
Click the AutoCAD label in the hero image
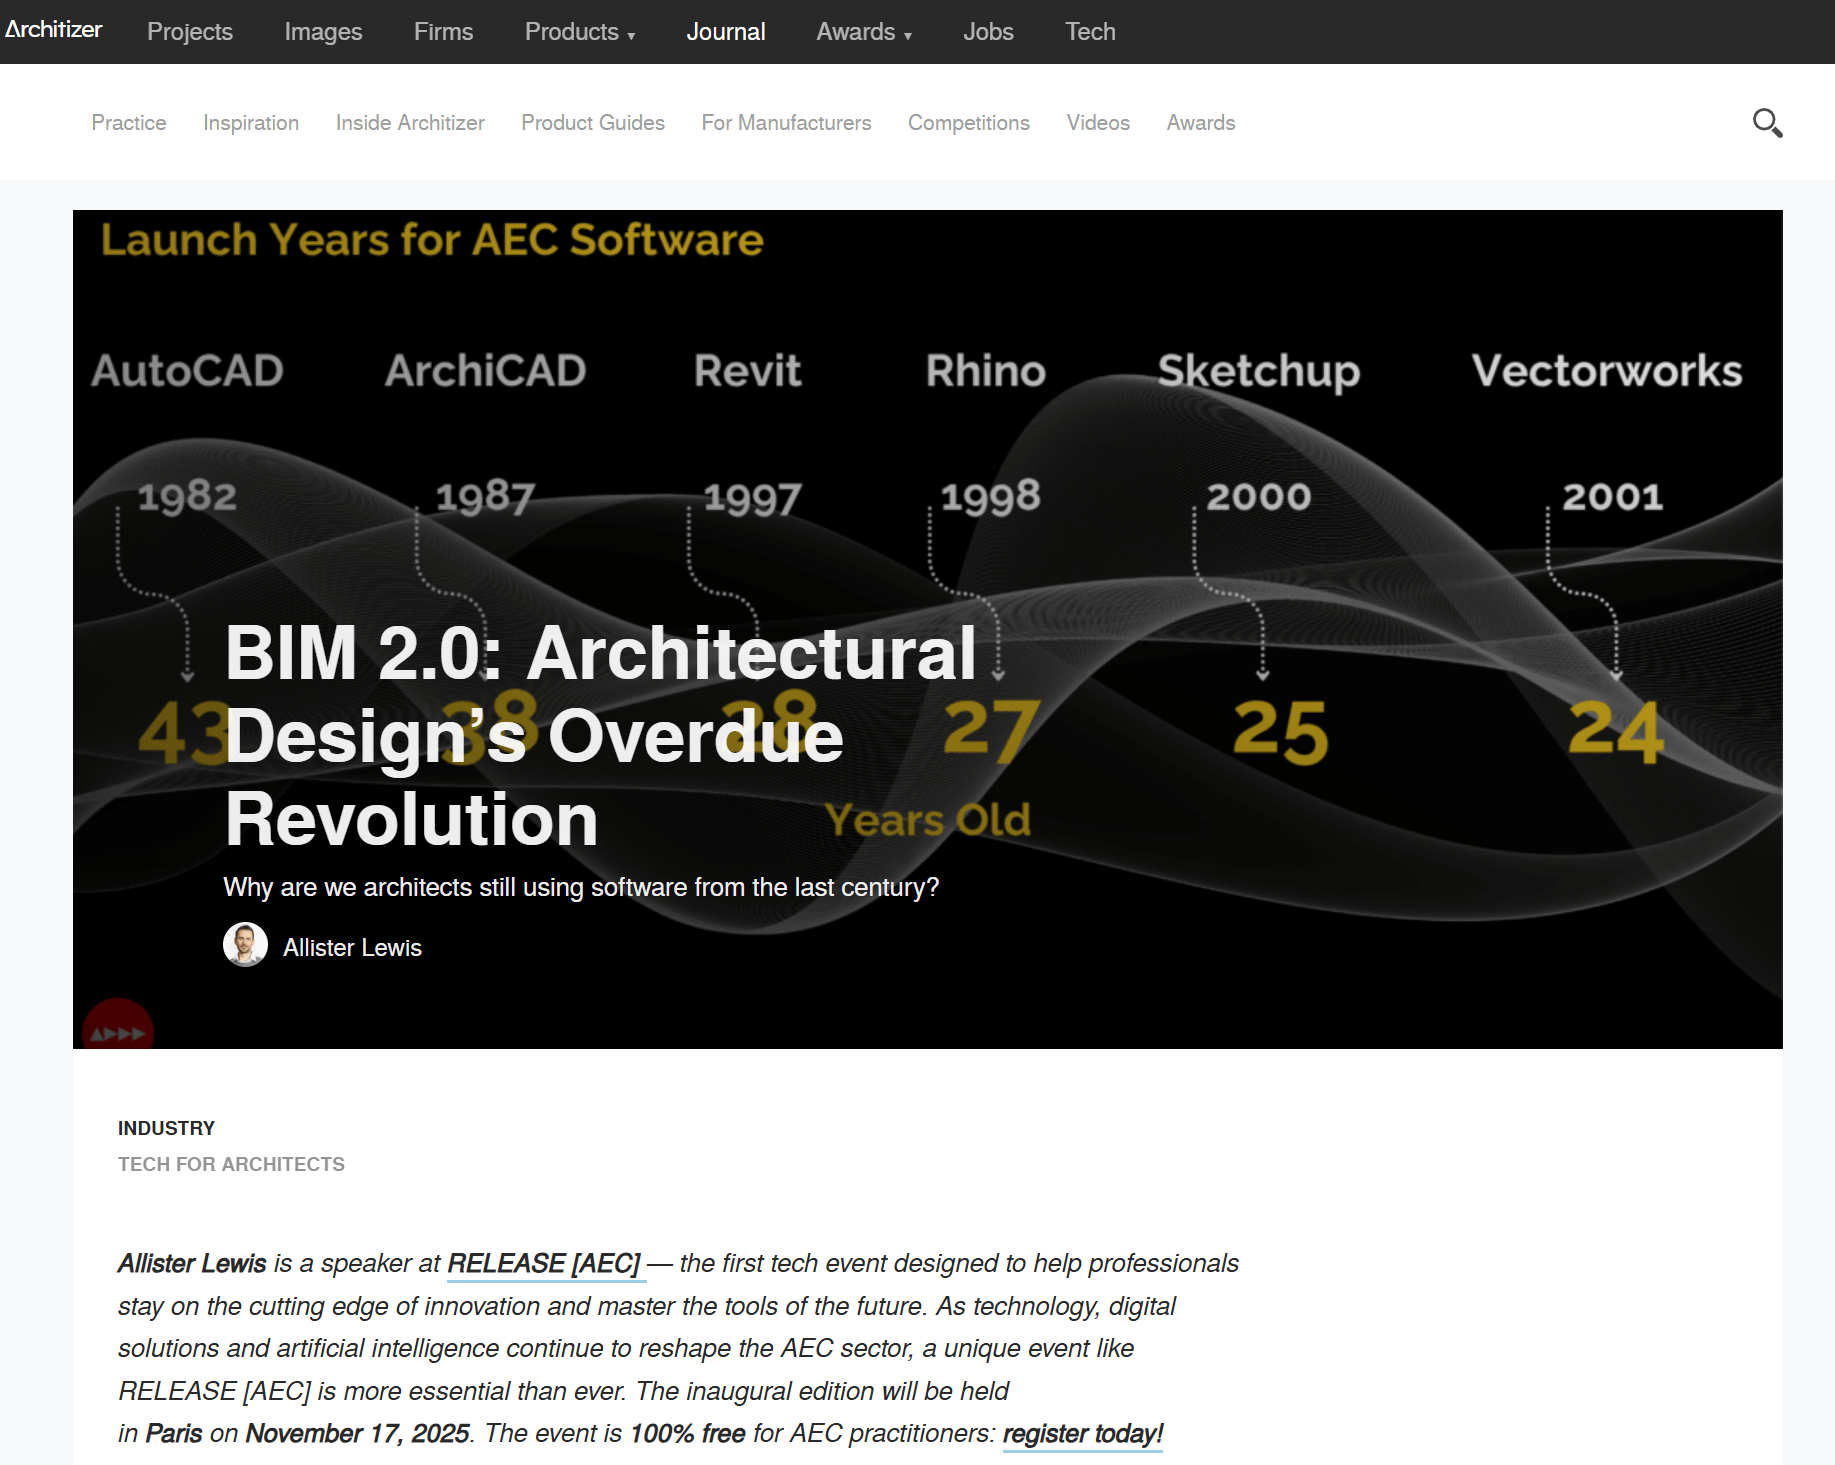coord(187,371)
